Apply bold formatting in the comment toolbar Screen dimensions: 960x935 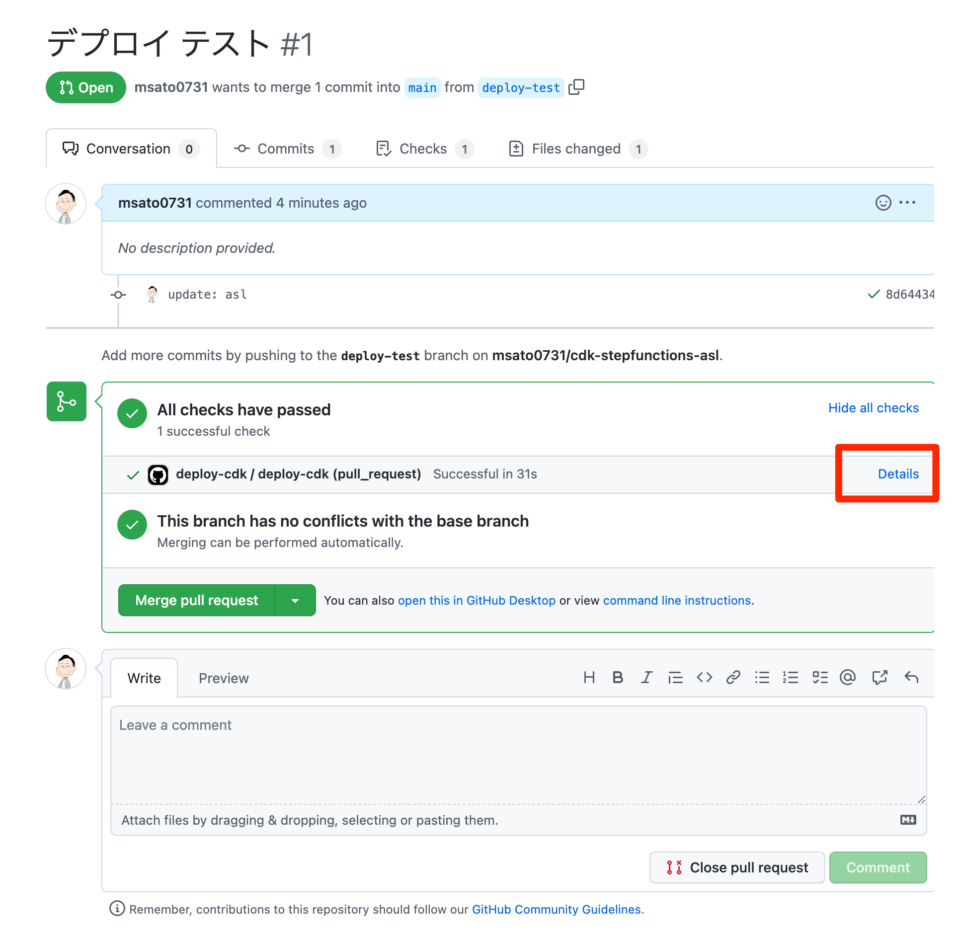[617, 677]
